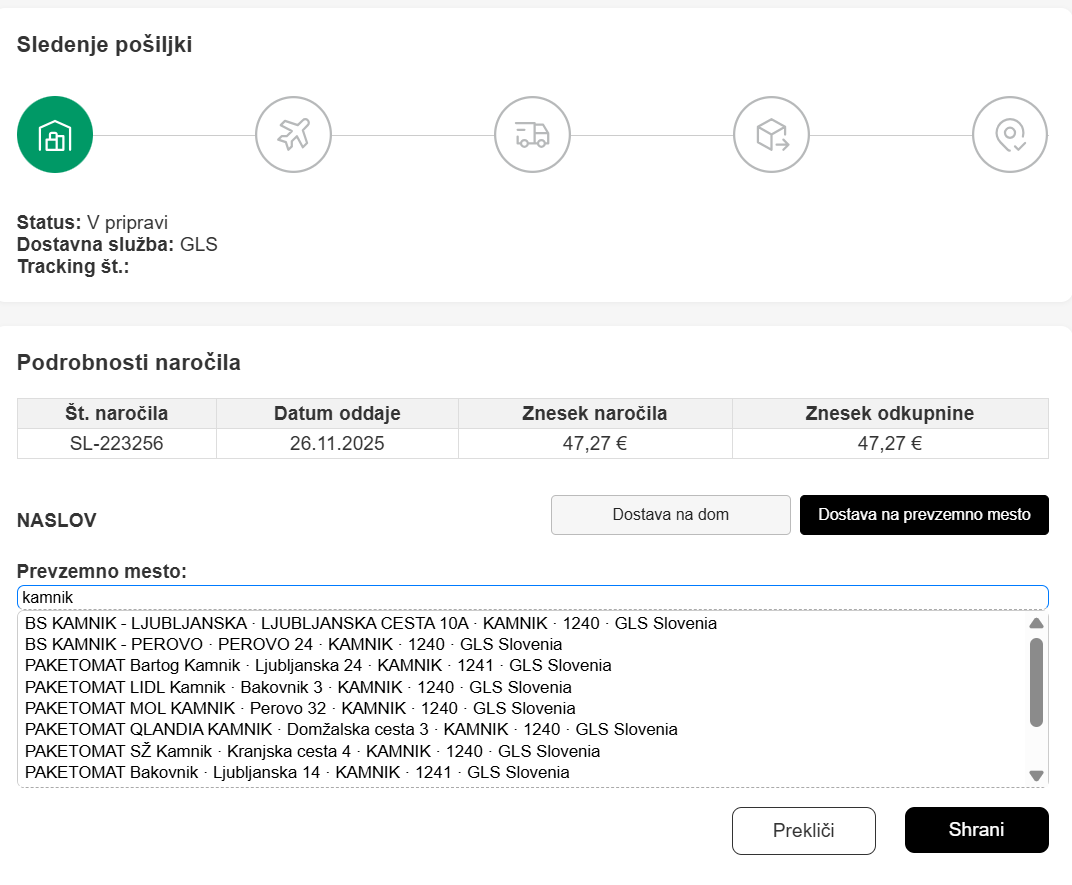Select PAKETOMAT LIDL Kamnik option

[298, 688]
